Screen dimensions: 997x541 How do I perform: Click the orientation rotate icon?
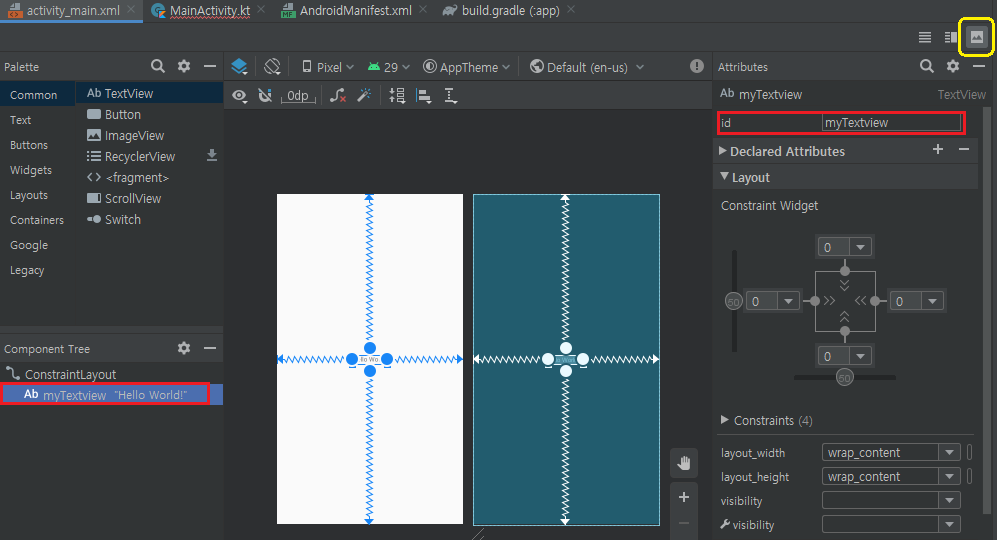(272, 67)
